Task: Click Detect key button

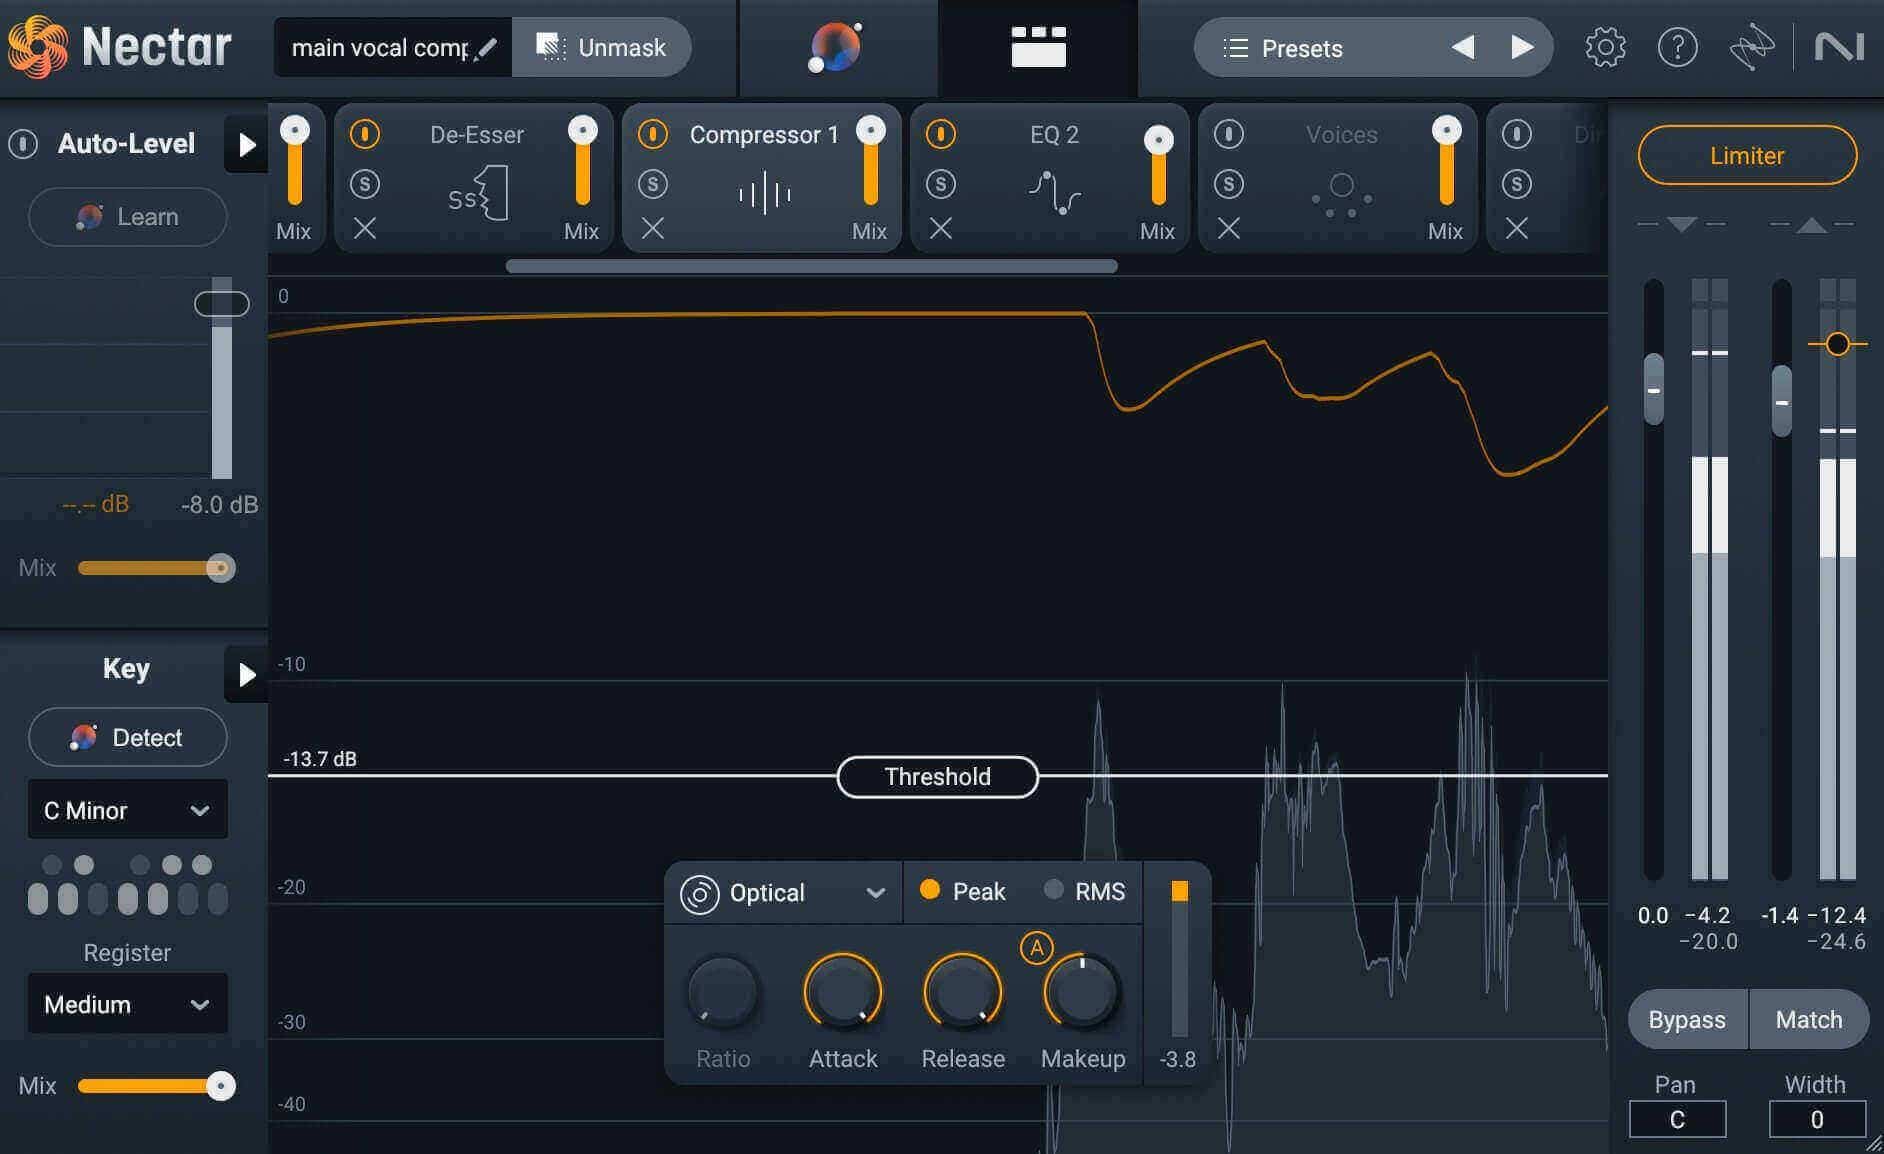Action: point(128,737)
